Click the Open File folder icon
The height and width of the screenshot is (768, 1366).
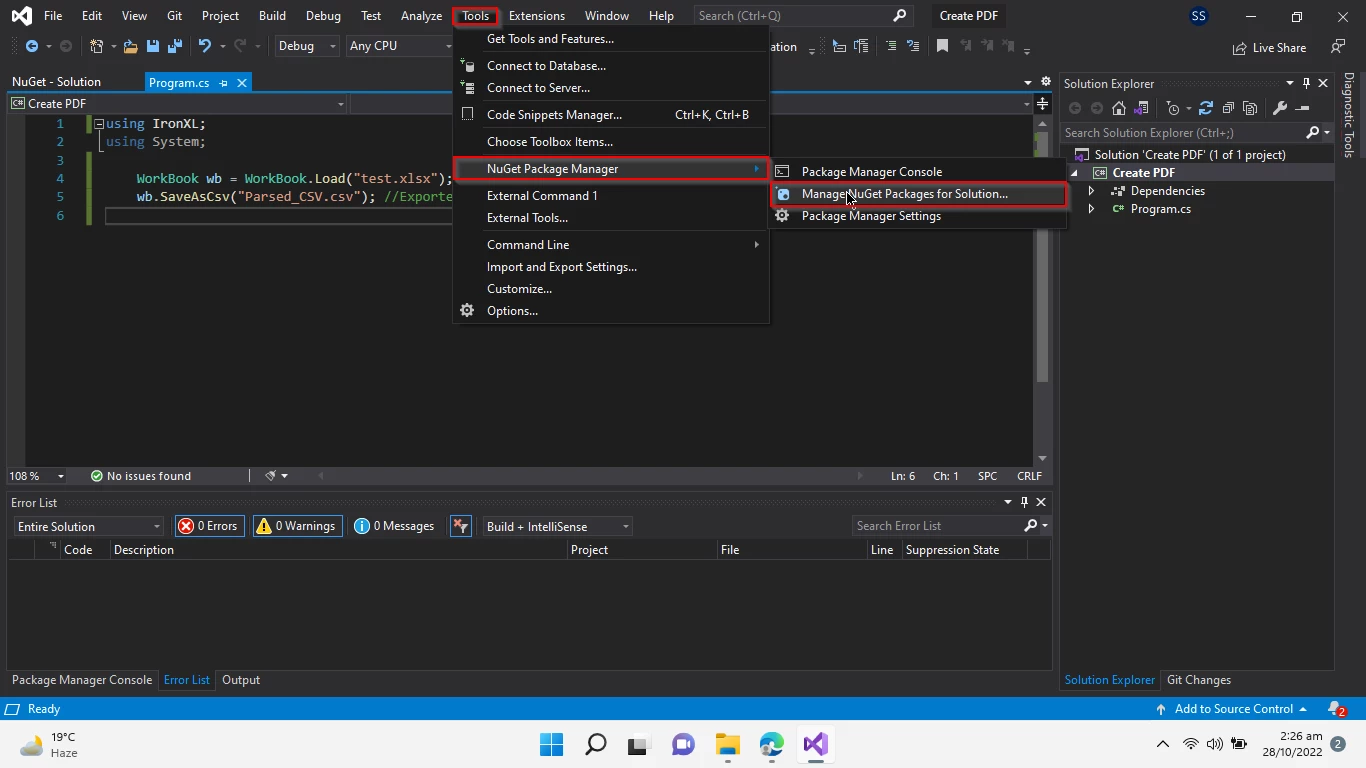tap(130, 46)
